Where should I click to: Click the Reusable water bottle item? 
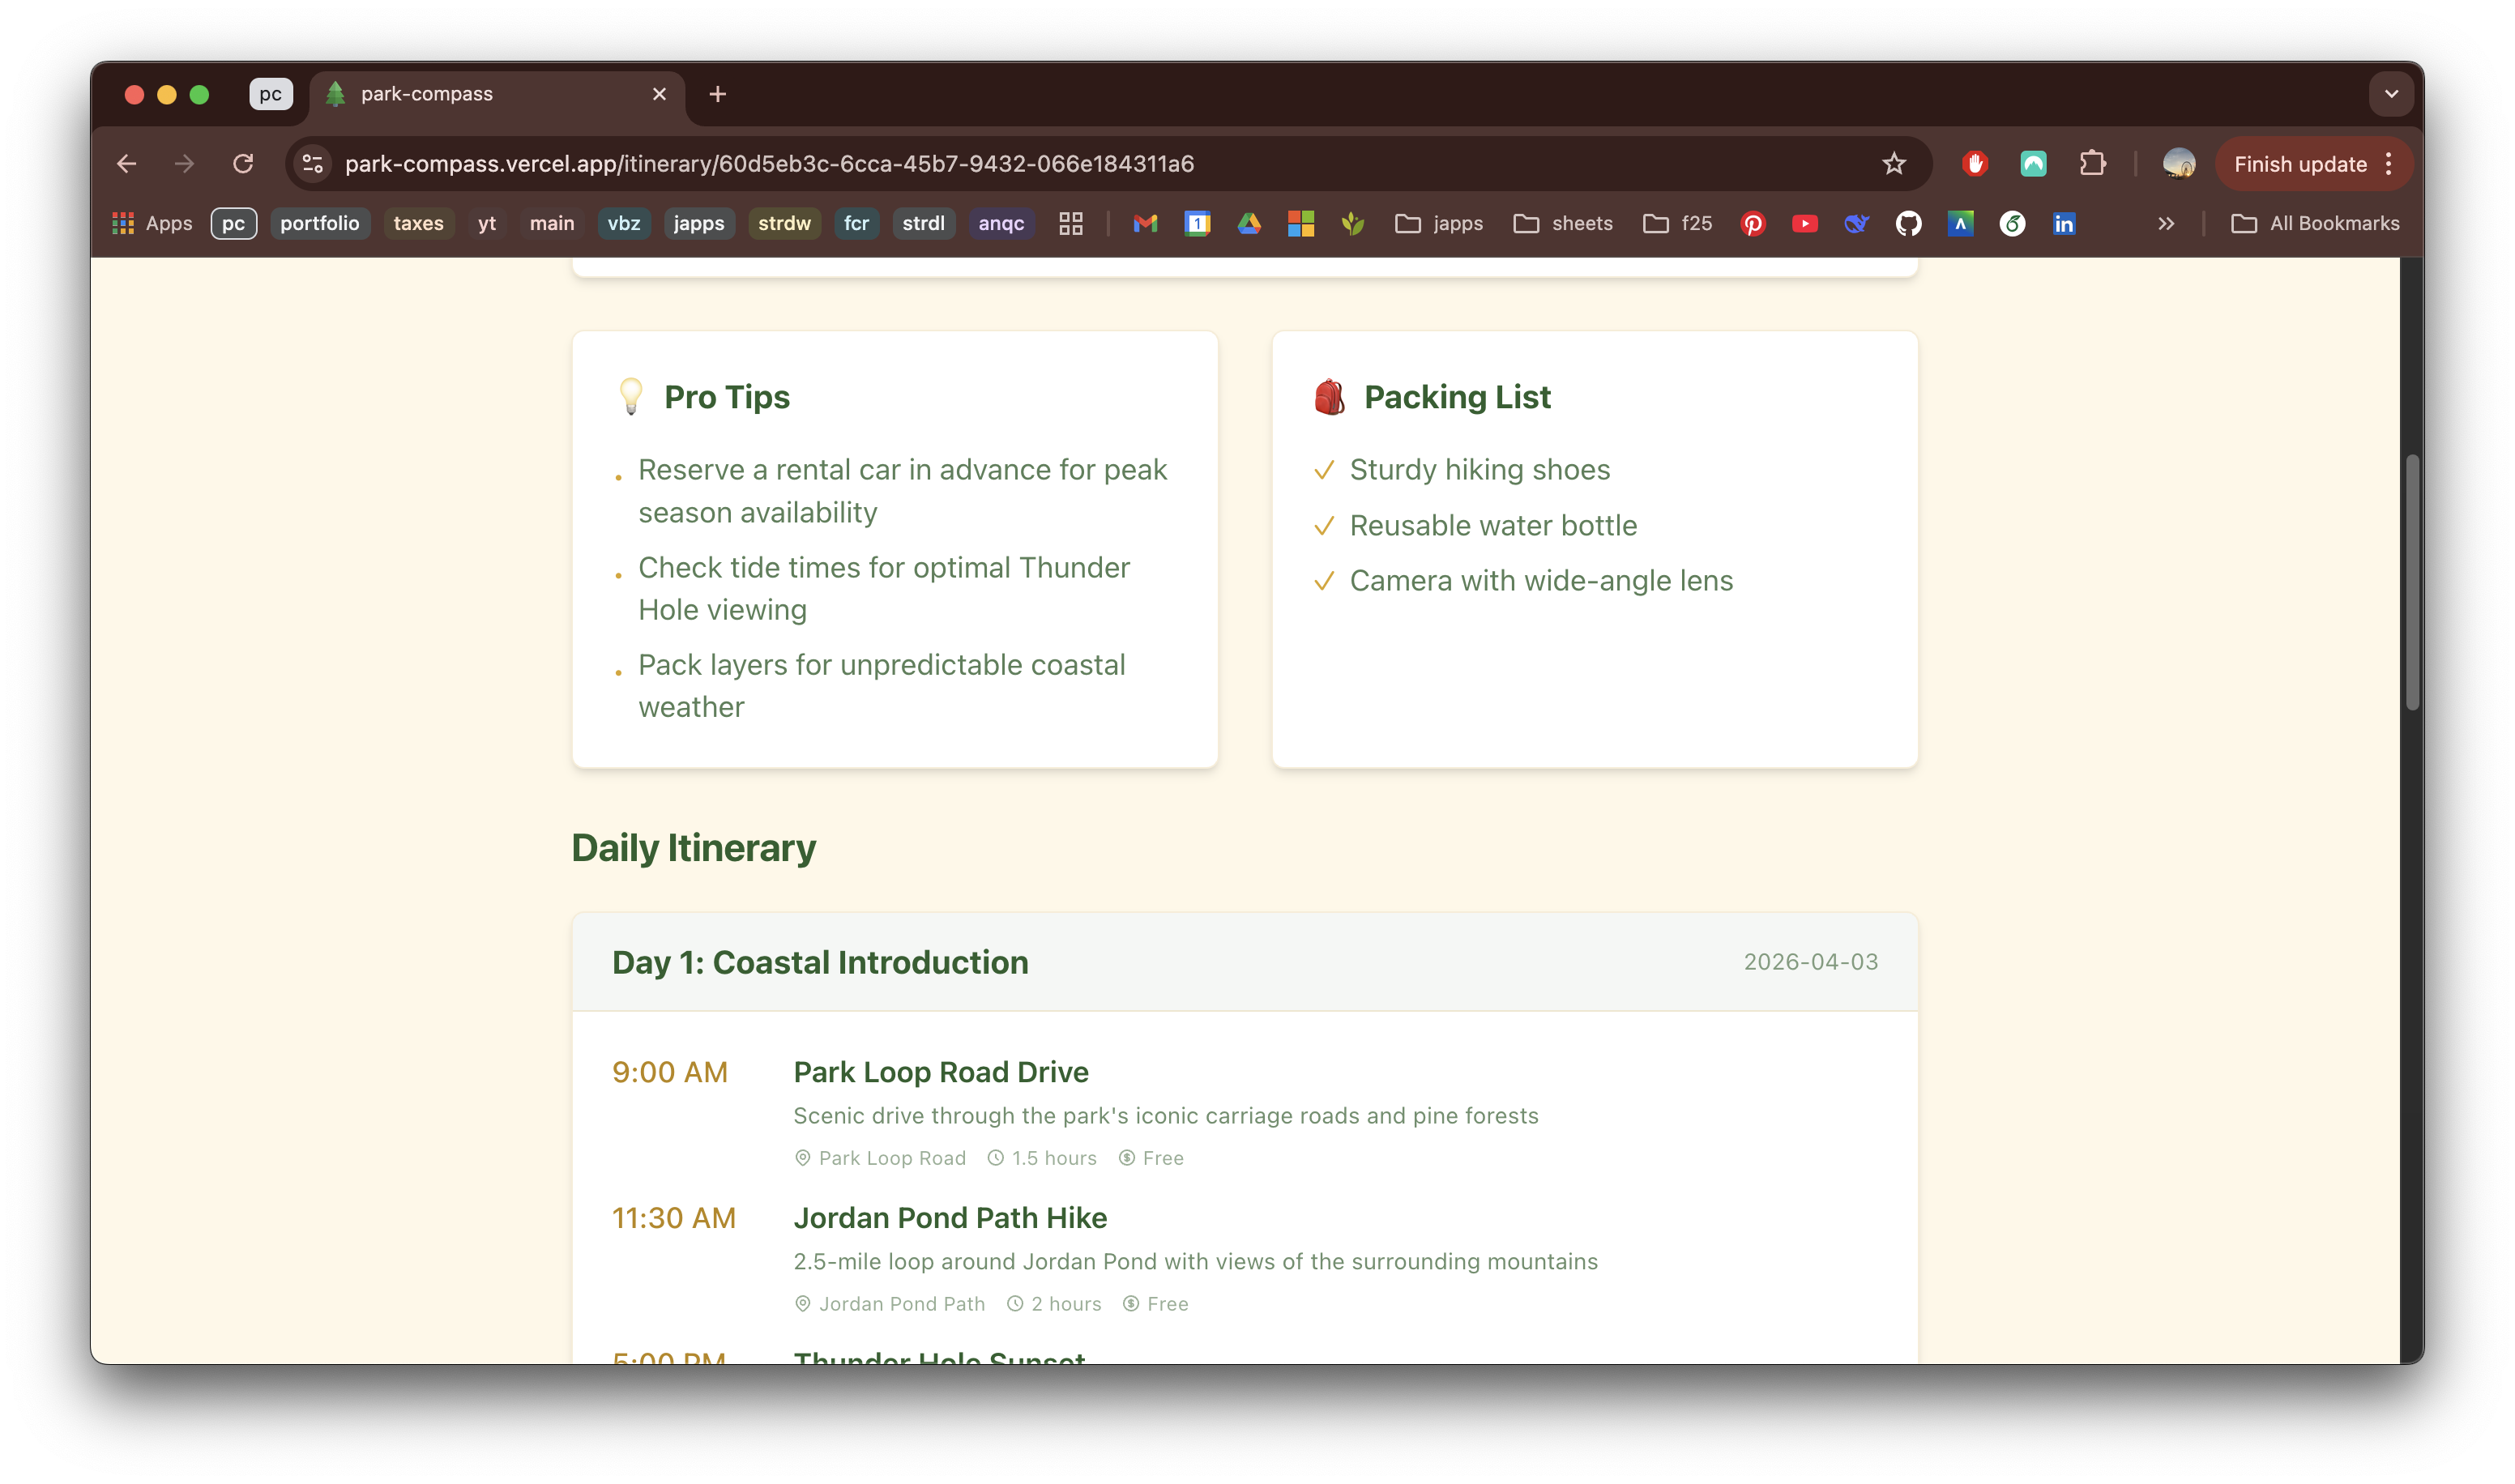1493,526
